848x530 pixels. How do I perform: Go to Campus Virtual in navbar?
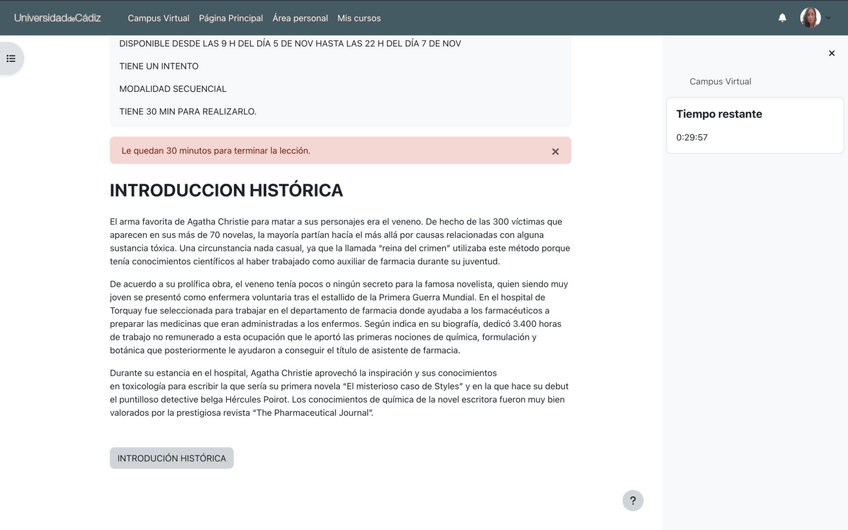(158, 18)
